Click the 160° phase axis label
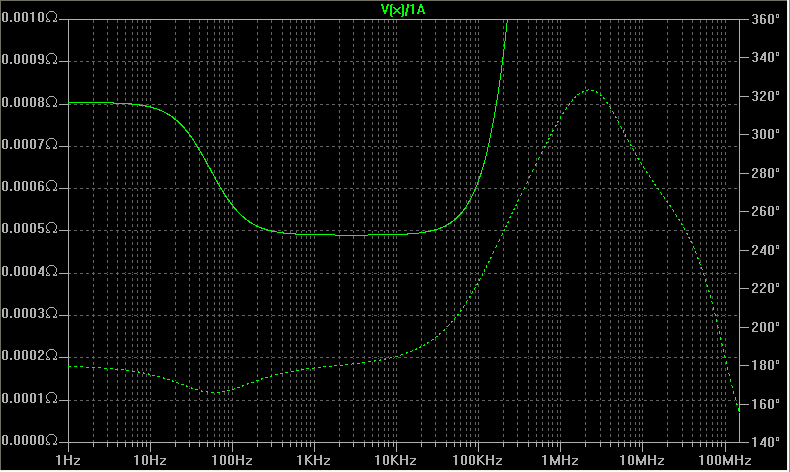The width and height of the screenshot is (790, 472). click(x=766, y=404)
